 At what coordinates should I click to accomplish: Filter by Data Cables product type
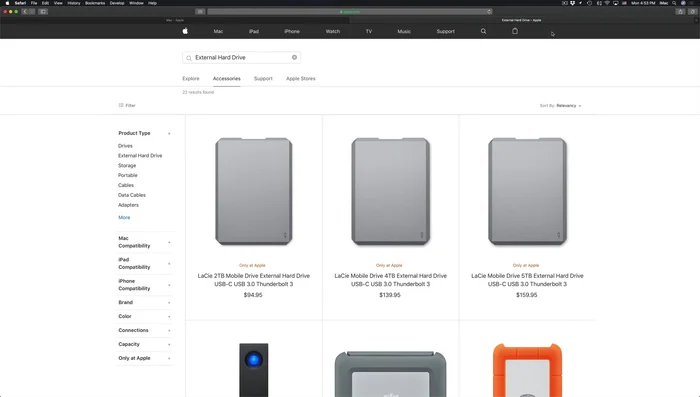tap(132, 195)
